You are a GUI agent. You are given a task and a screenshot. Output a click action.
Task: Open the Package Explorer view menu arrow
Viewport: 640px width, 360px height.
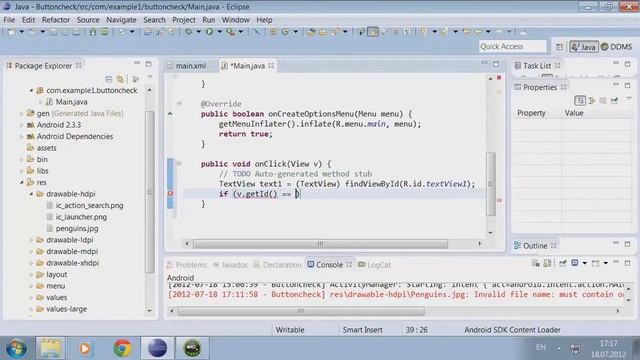tap(150, 77)
